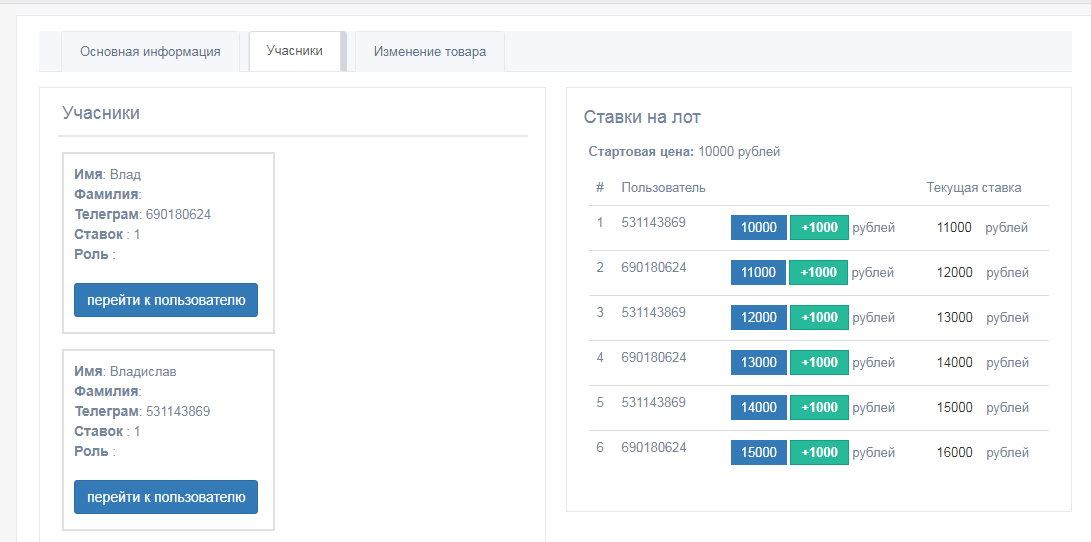This screenshot has height=542, width=1091.
Task: Select user 531143869 in bid row 1
Action: pyautogui.click(x=653, y=223)
